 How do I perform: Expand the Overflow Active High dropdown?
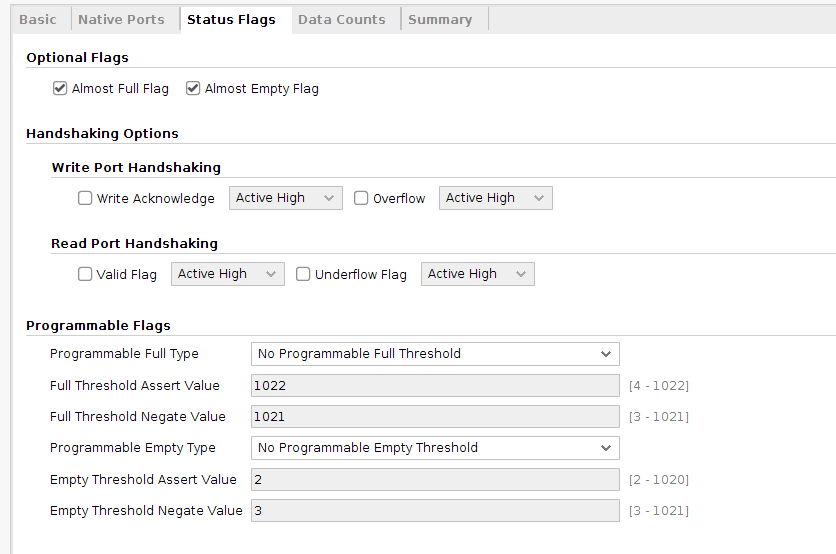click(495, 198)
